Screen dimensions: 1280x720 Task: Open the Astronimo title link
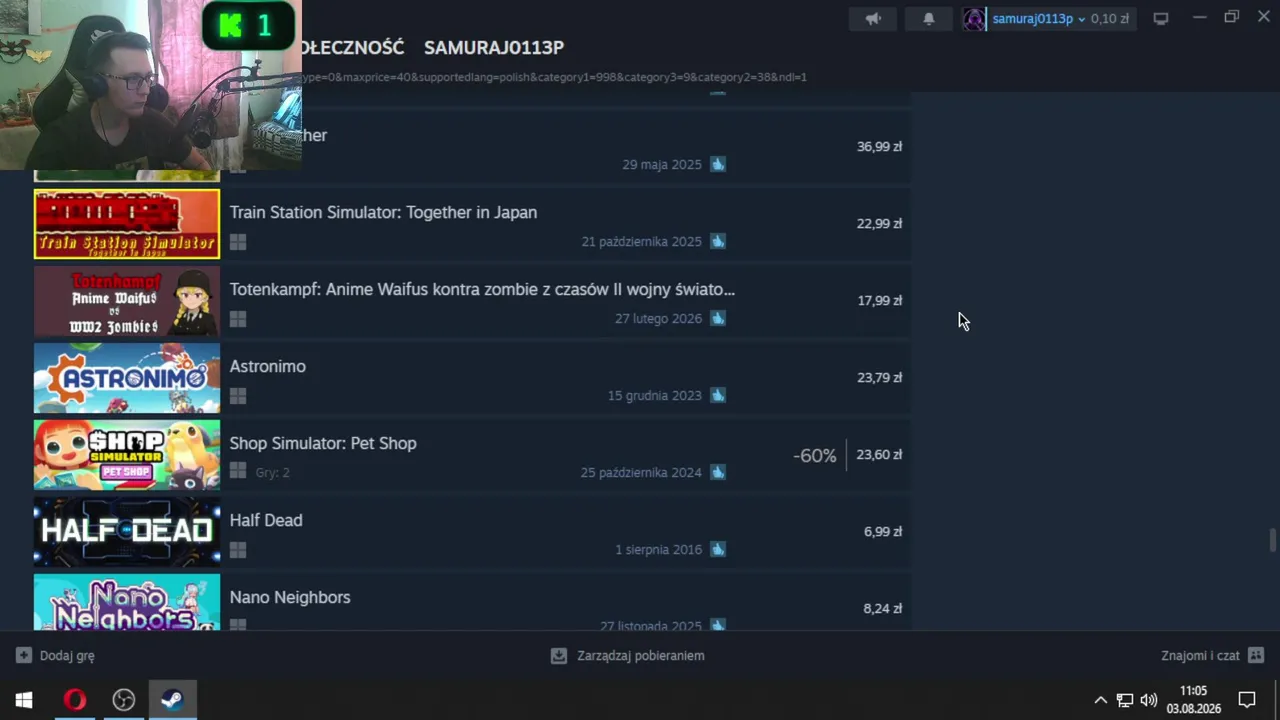268,366
